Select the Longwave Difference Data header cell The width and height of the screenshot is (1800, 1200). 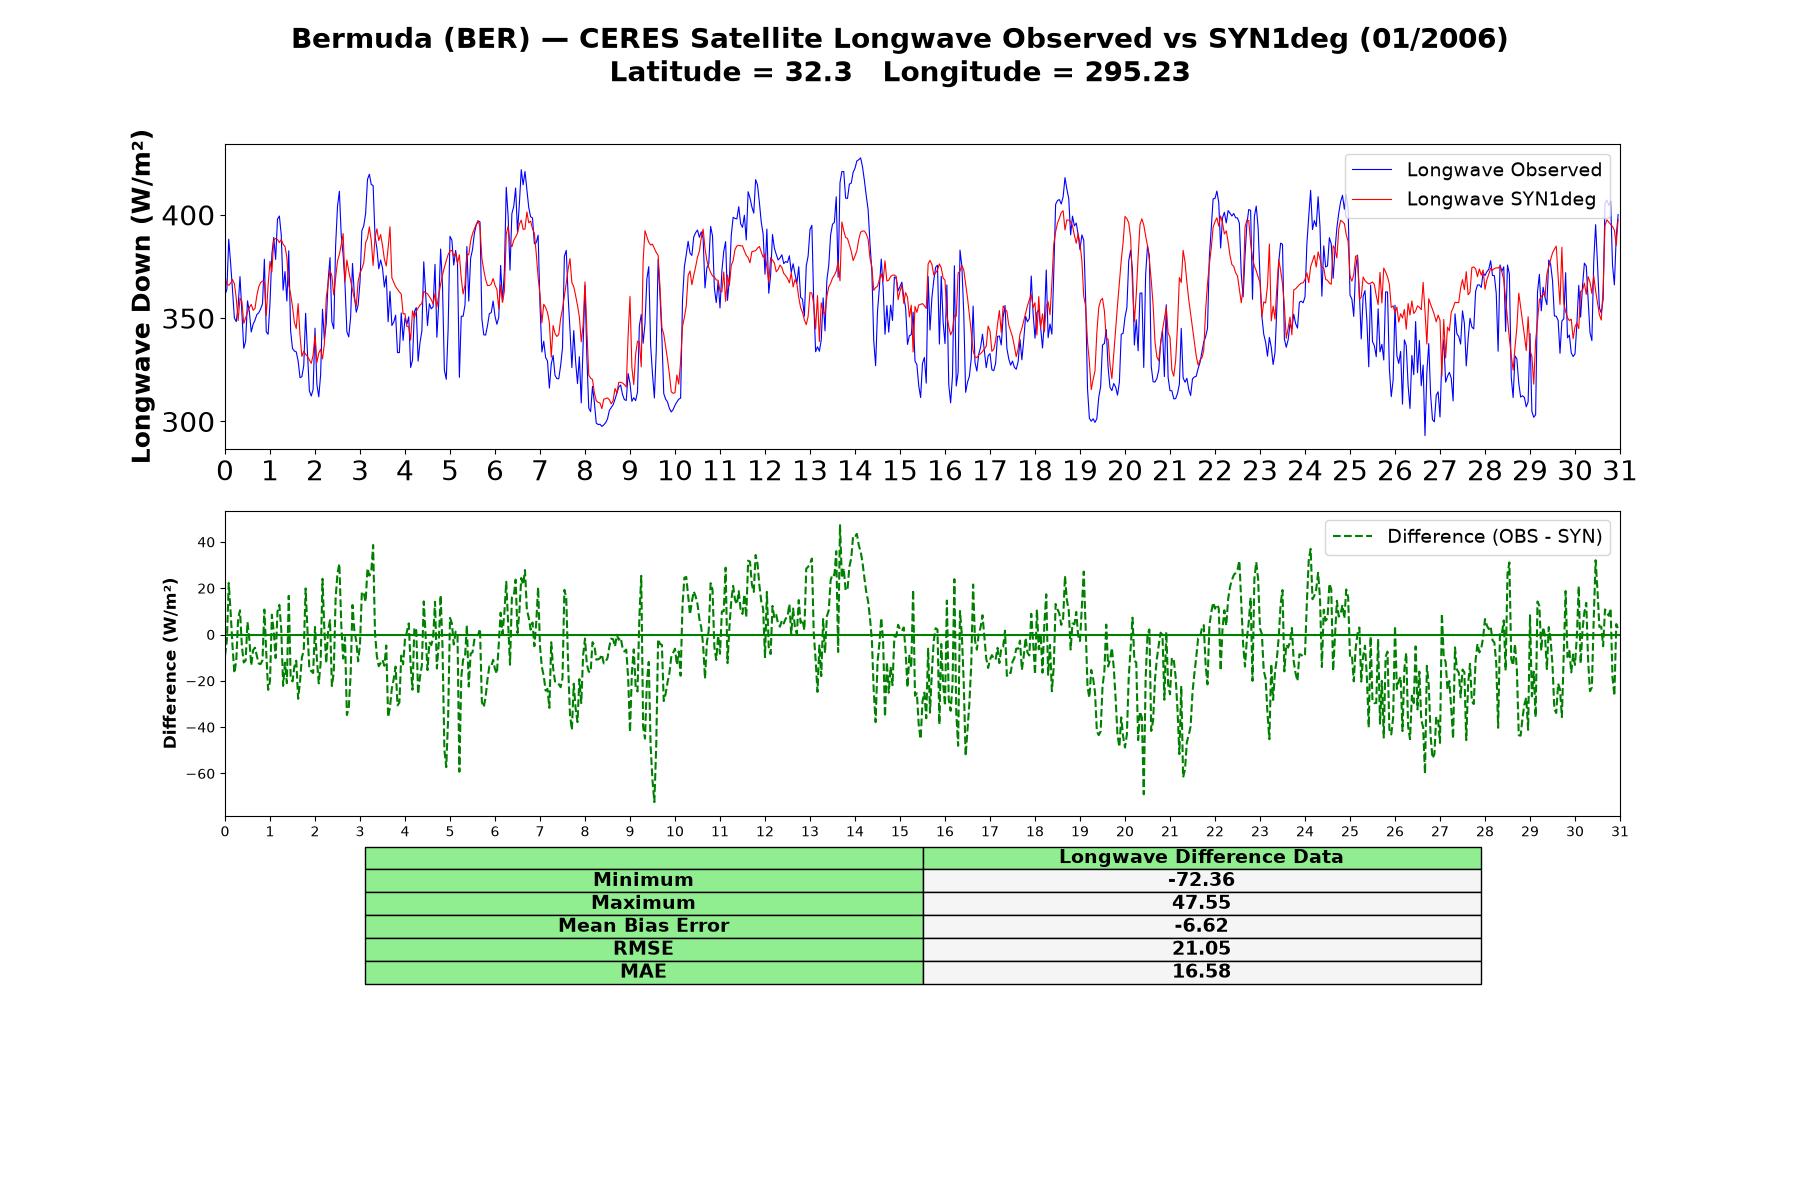[x=1201, y=857]
